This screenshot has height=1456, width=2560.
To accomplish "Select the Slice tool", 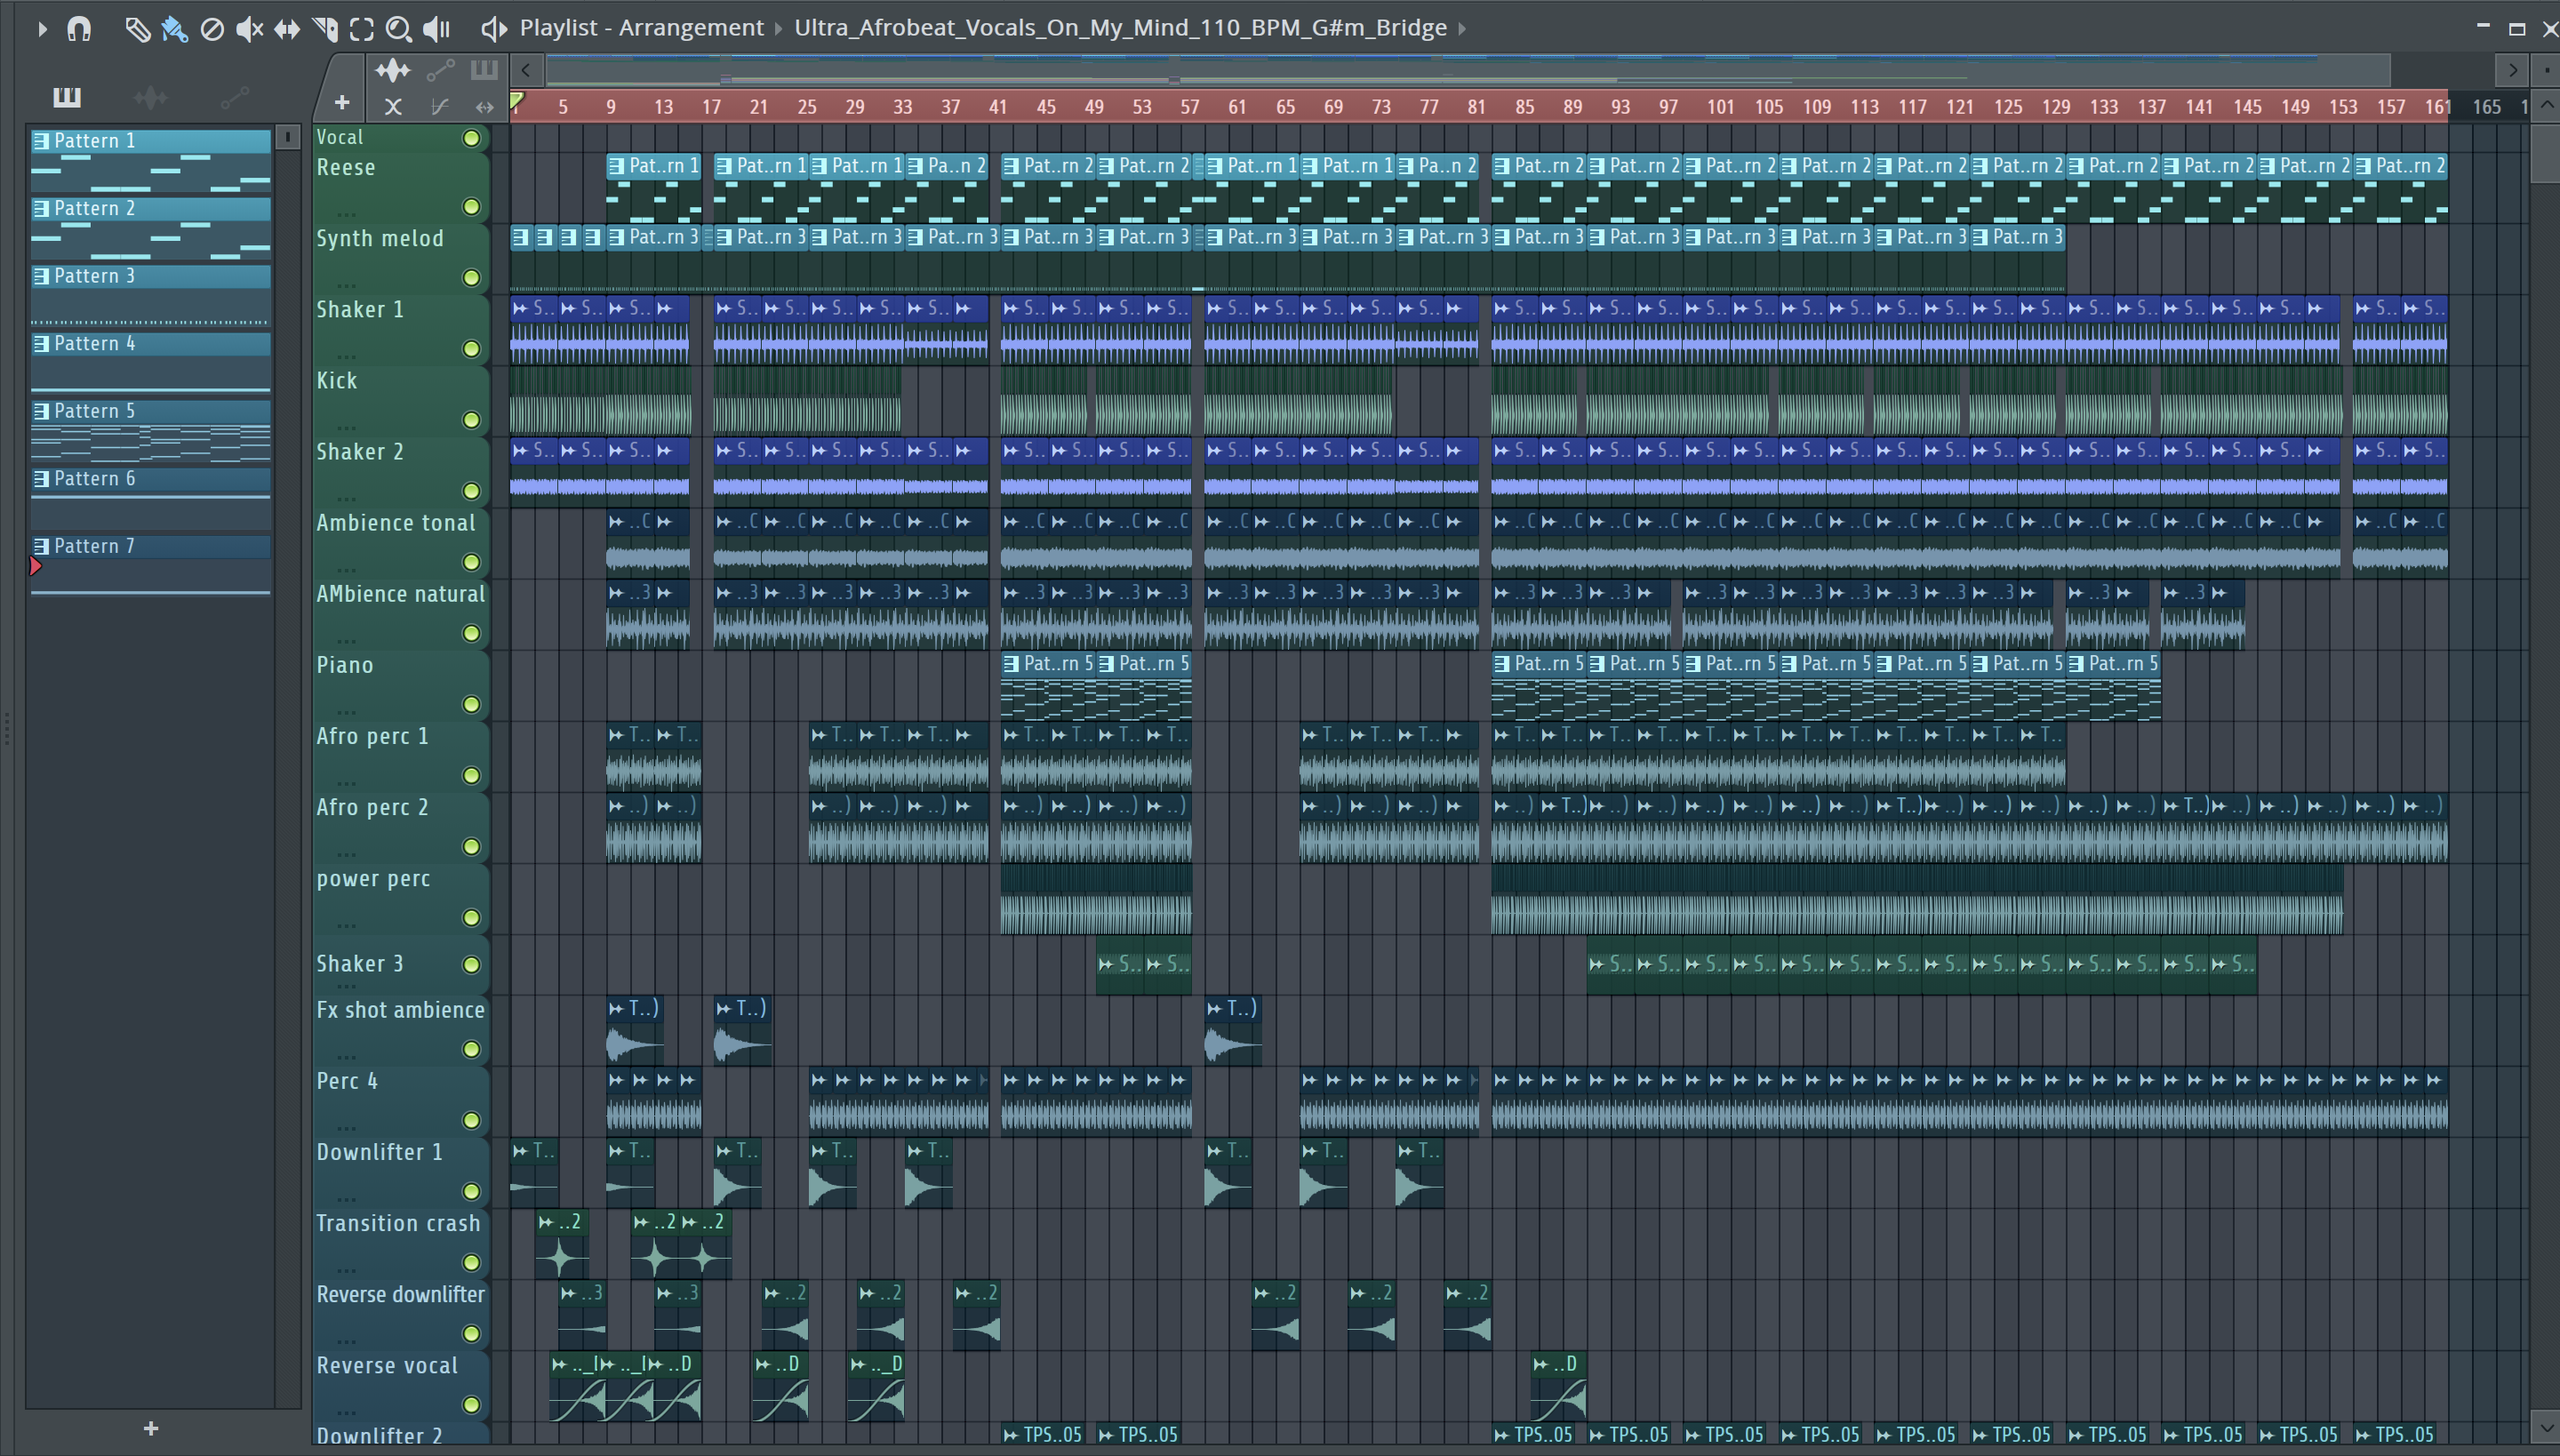I will 325,29.
